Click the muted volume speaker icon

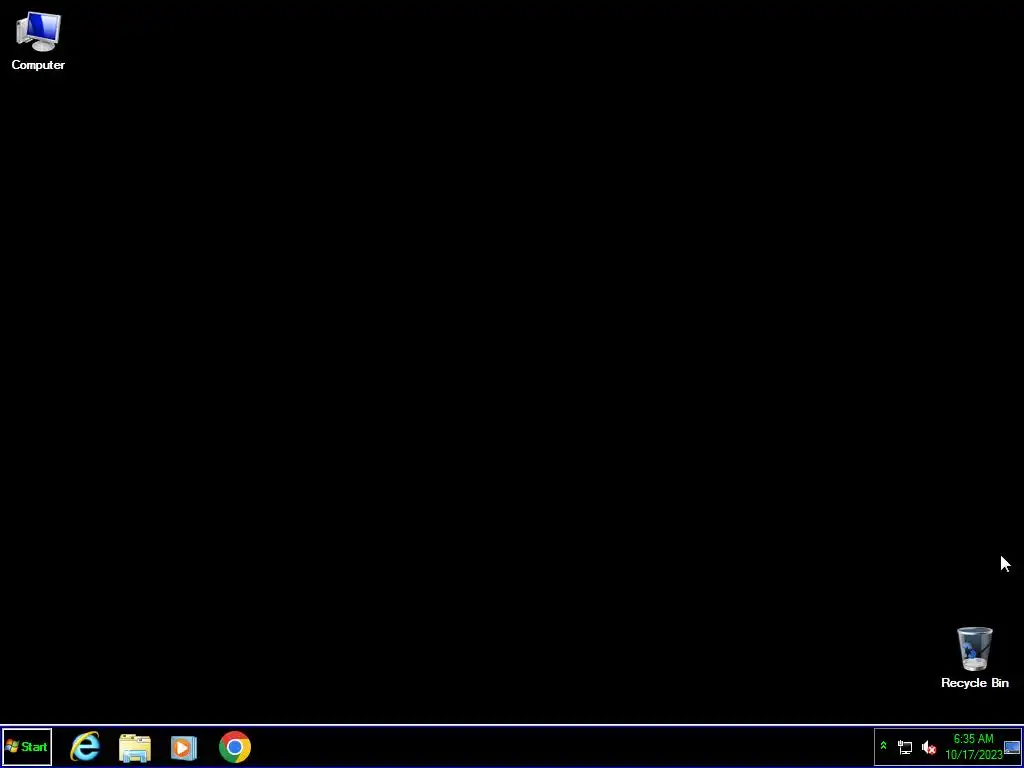[929, 747]
